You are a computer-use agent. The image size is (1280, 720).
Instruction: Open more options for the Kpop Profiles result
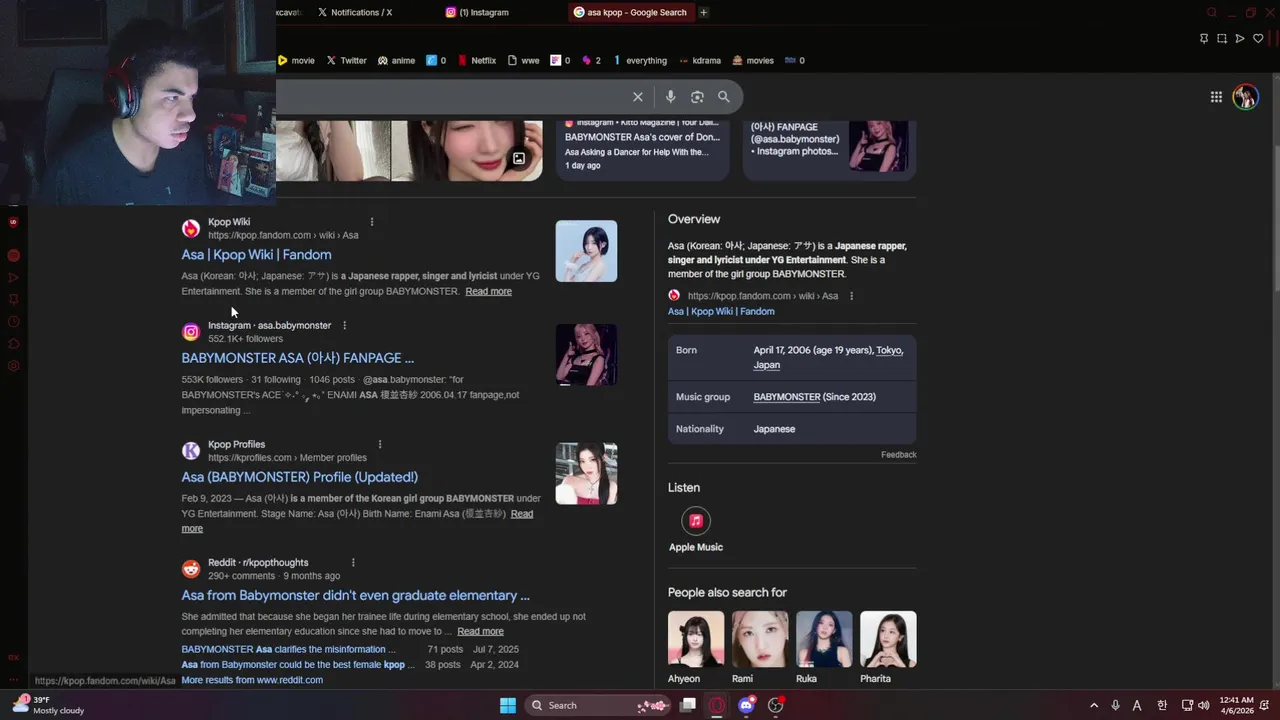[380, 444]
